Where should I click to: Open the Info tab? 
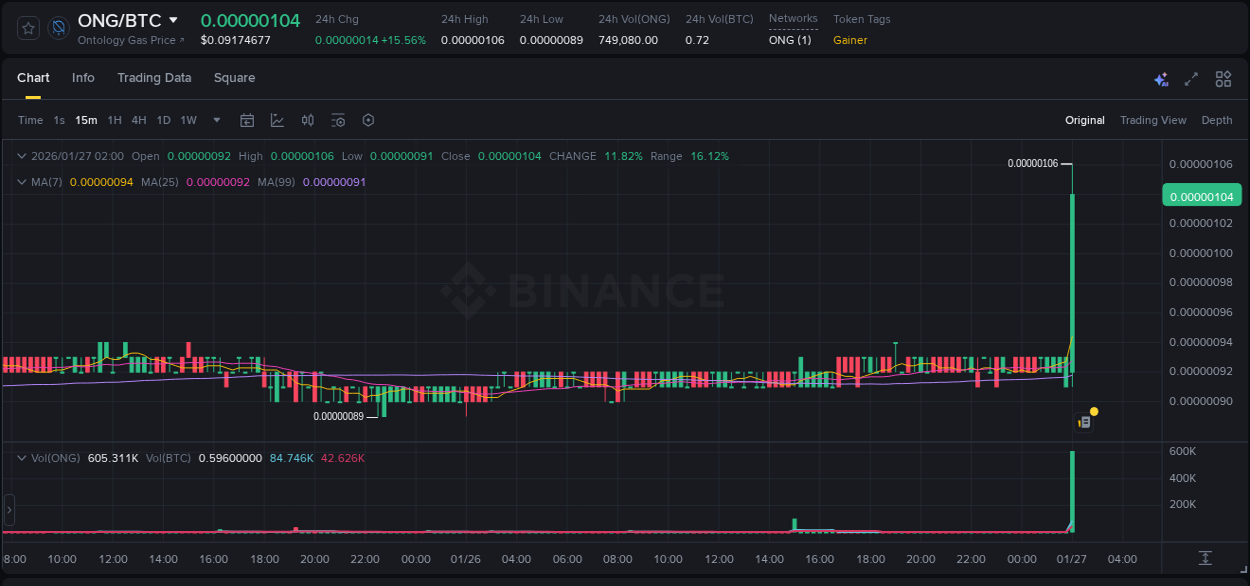[x=83, y=78]
